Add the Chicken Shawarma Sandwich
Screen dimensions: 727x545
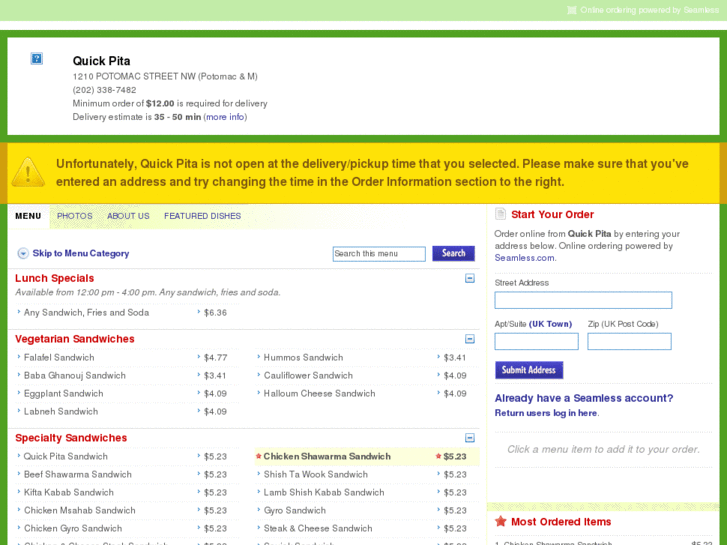[x=327, y=456]
